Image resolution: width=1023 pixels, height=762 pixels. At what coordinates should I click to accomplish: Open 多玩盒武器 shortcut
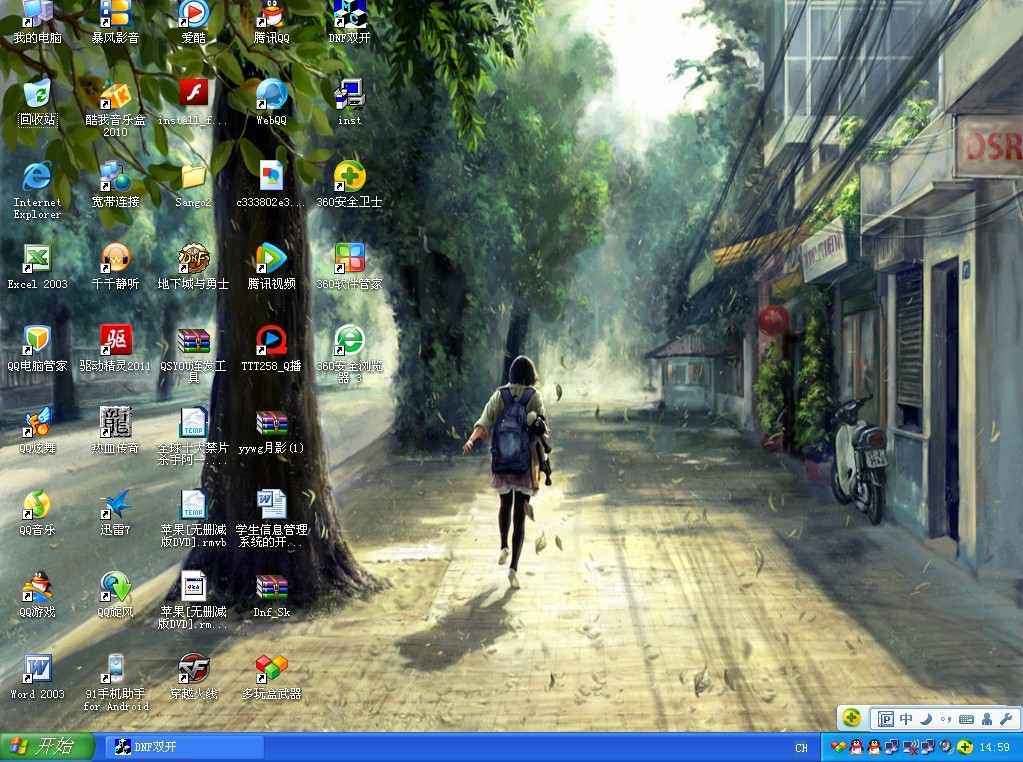coord(271,677)
